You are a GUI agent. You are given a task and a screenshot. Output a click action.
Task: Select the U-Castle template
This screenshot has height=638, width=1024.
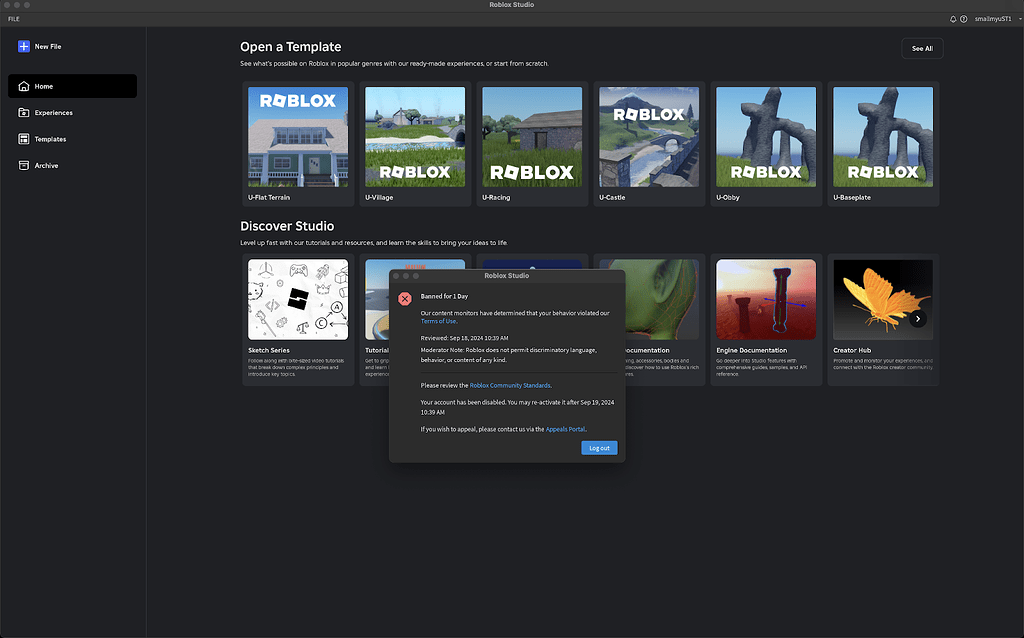tap(649, 136)
